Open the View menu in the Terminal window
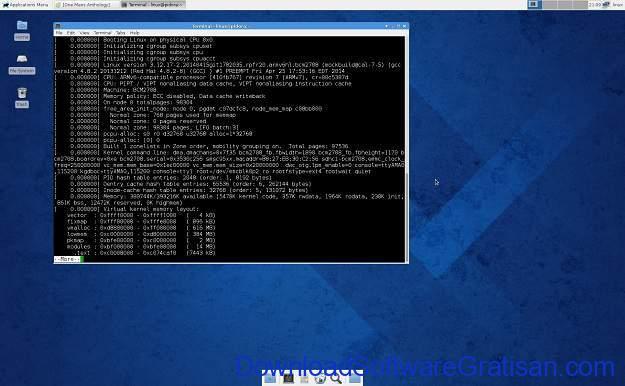Viewport: 625px width, 386px height. (84, 33)
